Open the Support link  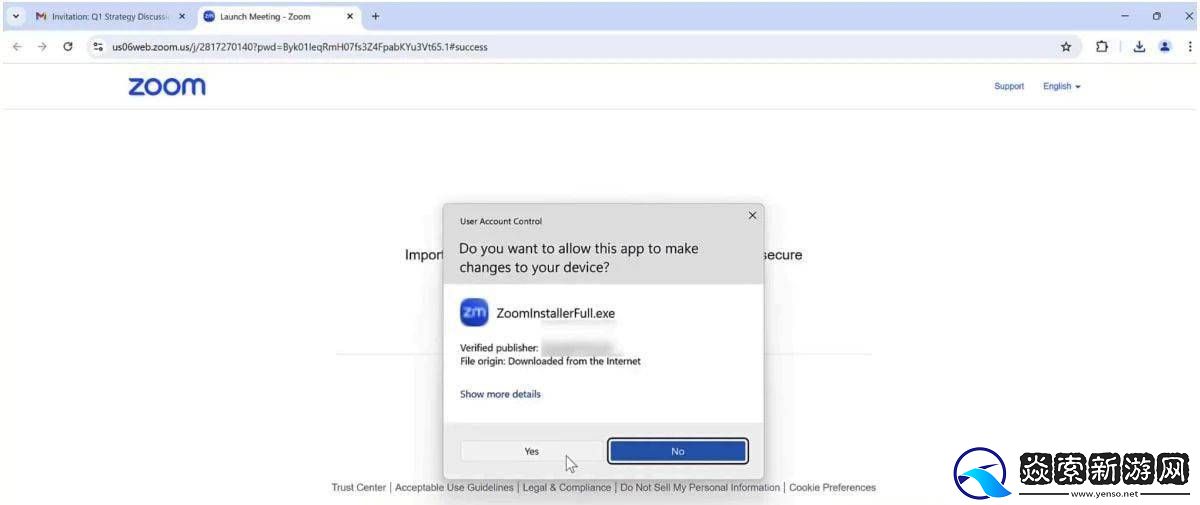coord(1009,86)
